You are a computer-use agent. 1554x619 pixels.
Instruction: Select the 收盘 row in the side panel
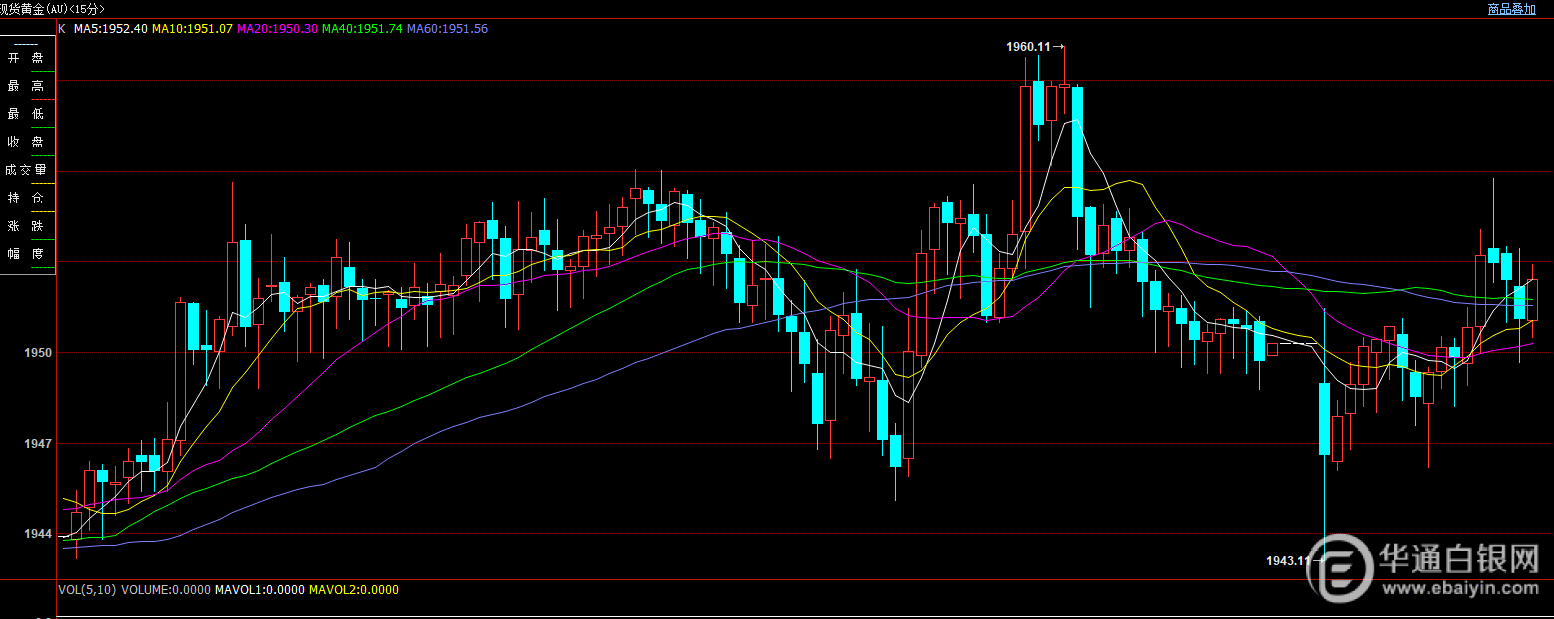pyautogui.click(x=26, y=142)
